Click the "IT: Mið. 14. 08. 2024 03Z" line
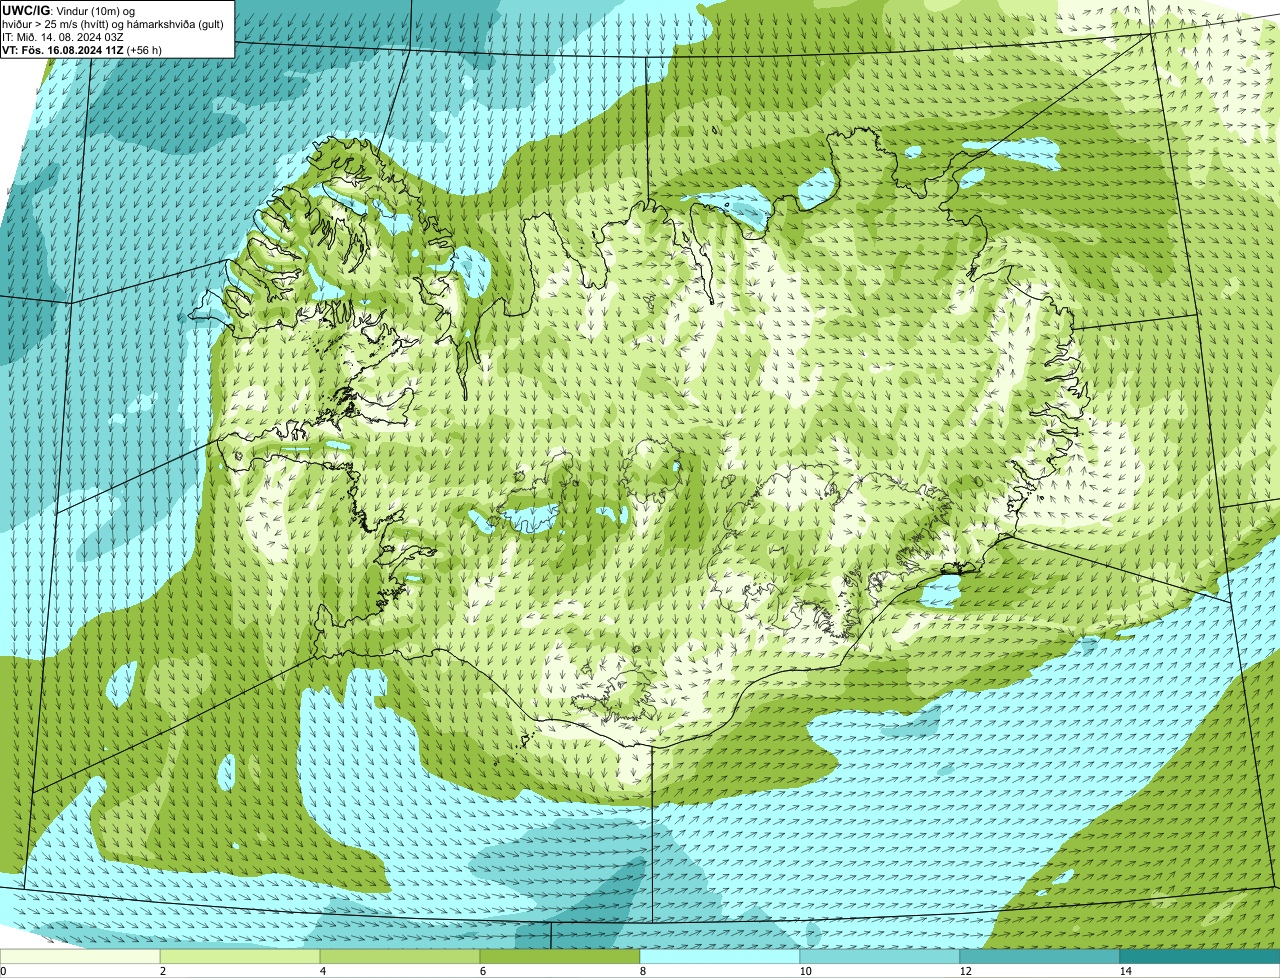1280x978 pixels. [63, 36]
